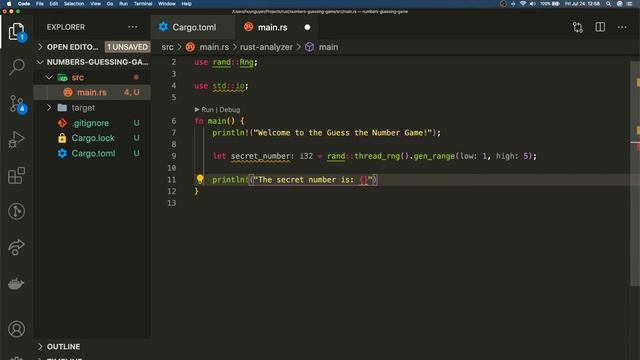Viewport: 640px width, 360px height.
Task: Switch to the Cargo.toml tab
Action: [193, 27]
